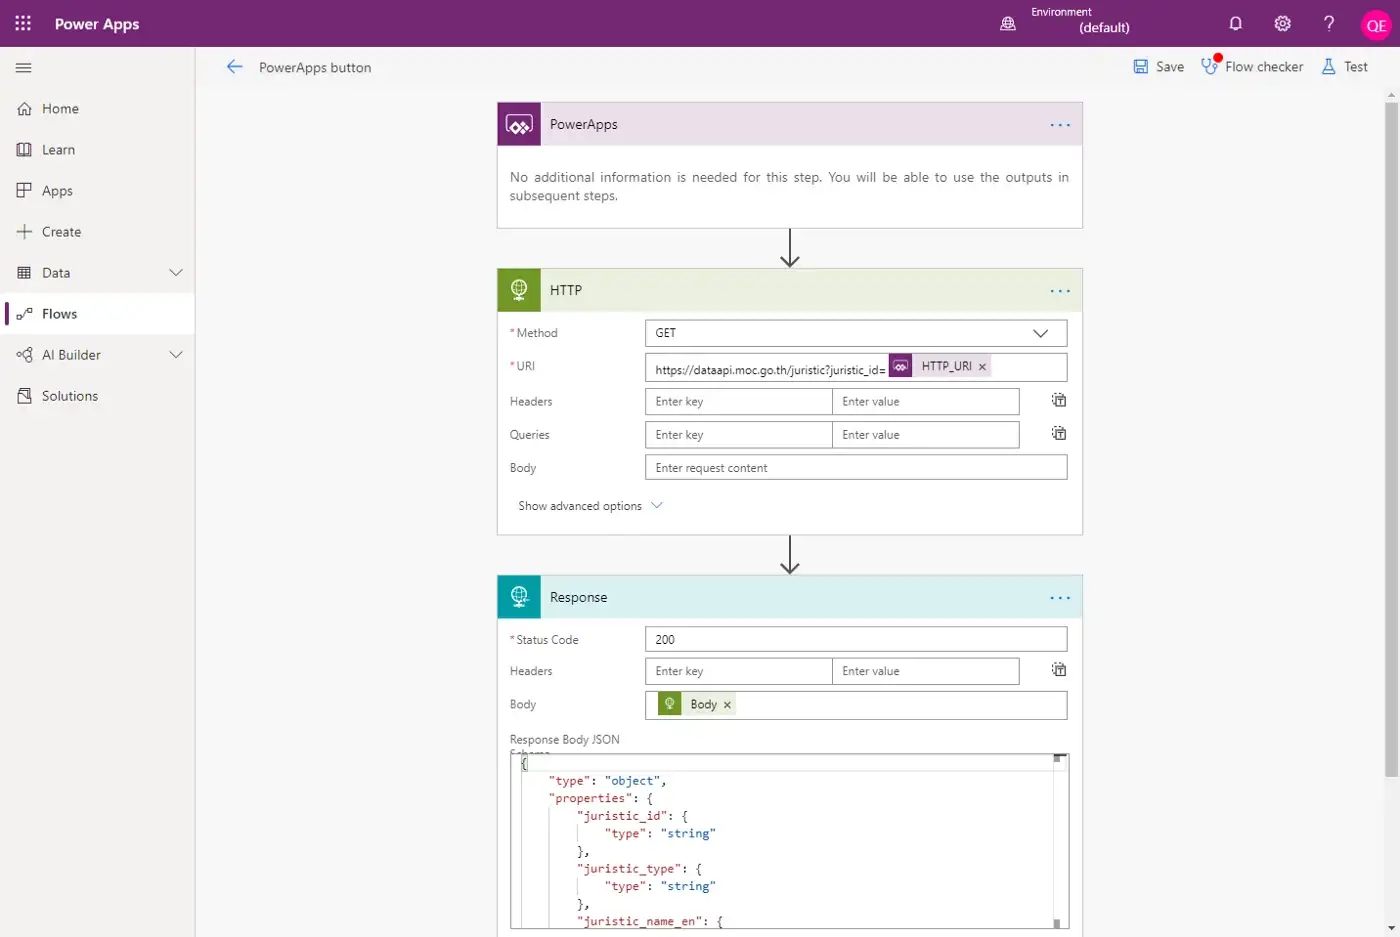The width and height of the screenshot is (1400, 937).
Task: Open the Method GET dropdown
Action: tap(856, 333)
